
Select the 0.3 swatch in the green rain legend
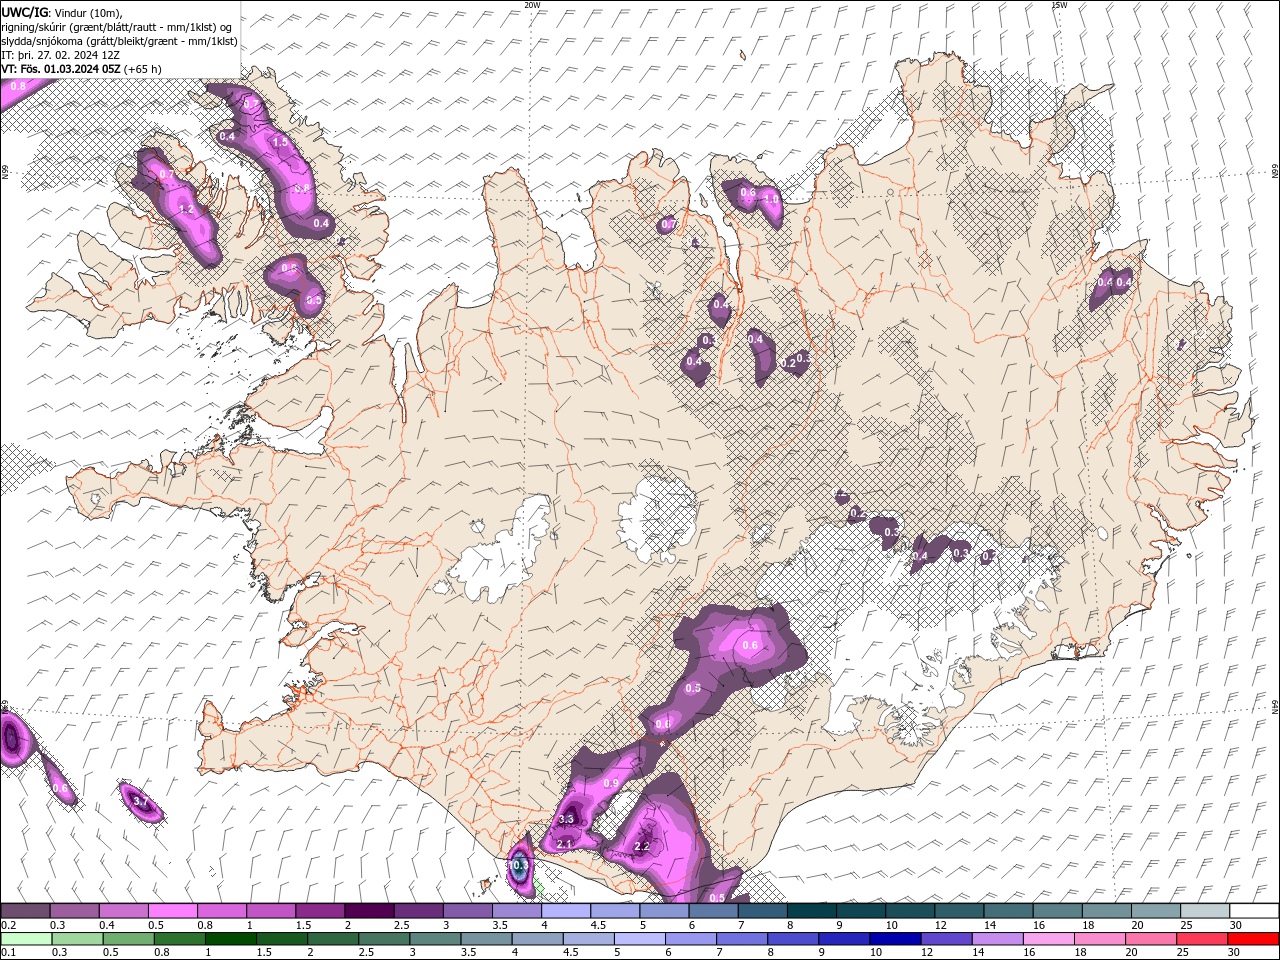[77, 939]
